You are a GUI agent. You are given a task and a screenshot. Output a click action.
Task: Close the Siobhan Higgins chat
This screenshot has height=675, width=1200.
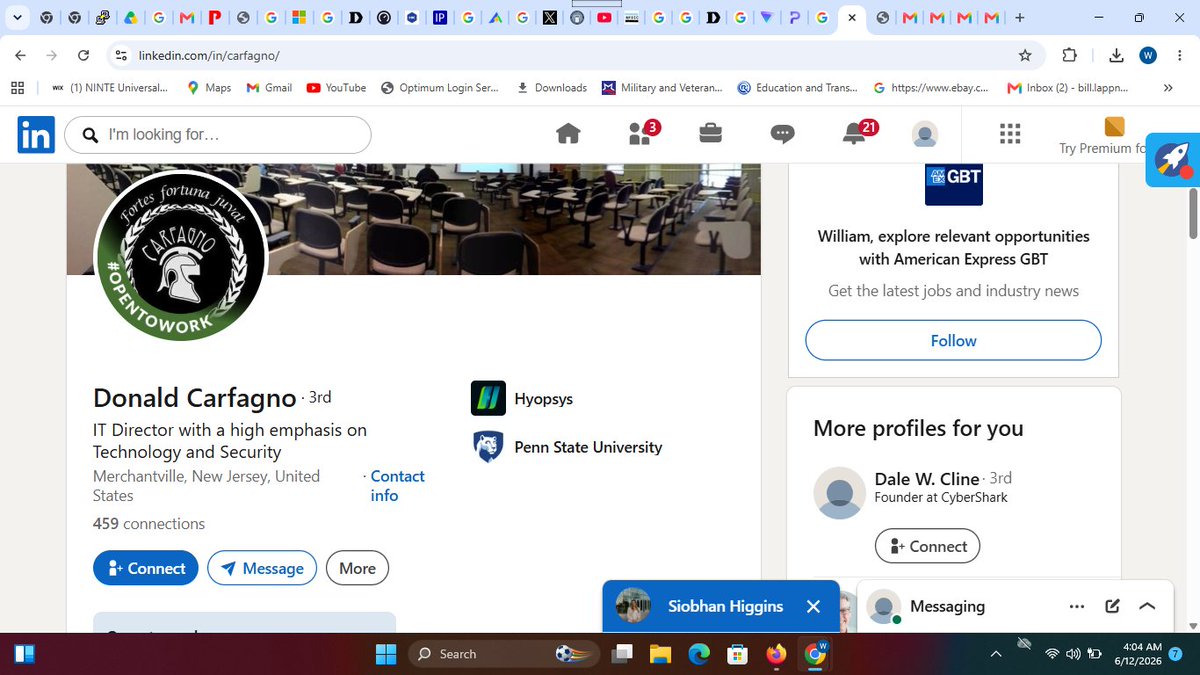click(813, 606)
